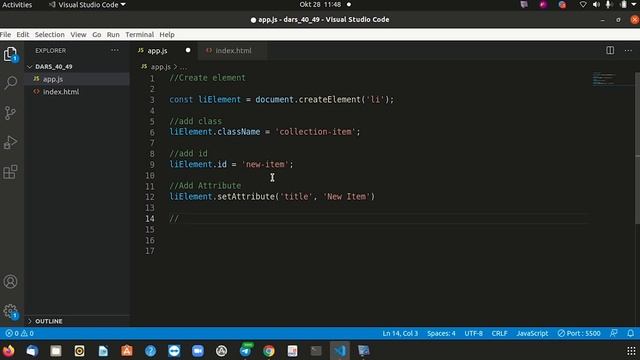Open the Run and Debug view
This screenshot has height=360, width=640.
coord(10,142)
